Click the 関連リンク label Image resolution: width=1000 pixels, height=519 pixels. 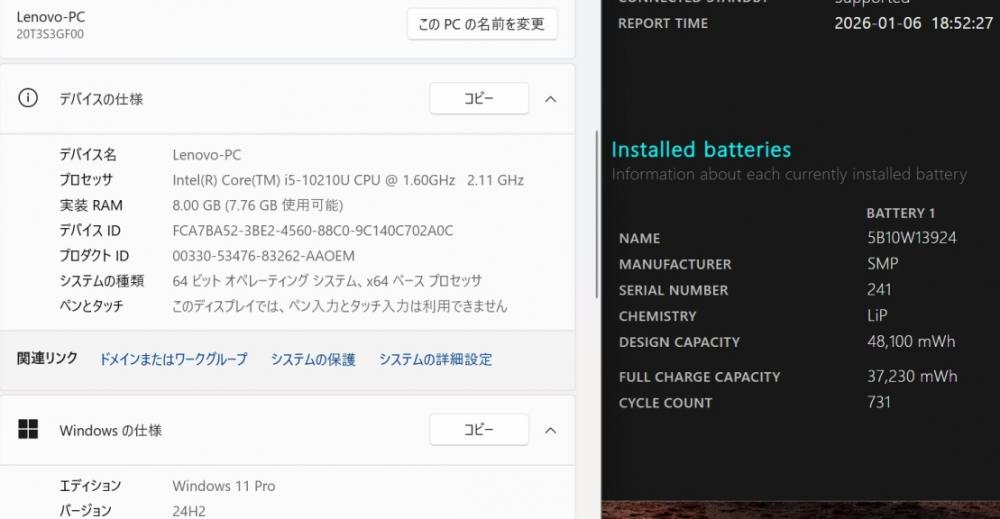coord(47,358)
